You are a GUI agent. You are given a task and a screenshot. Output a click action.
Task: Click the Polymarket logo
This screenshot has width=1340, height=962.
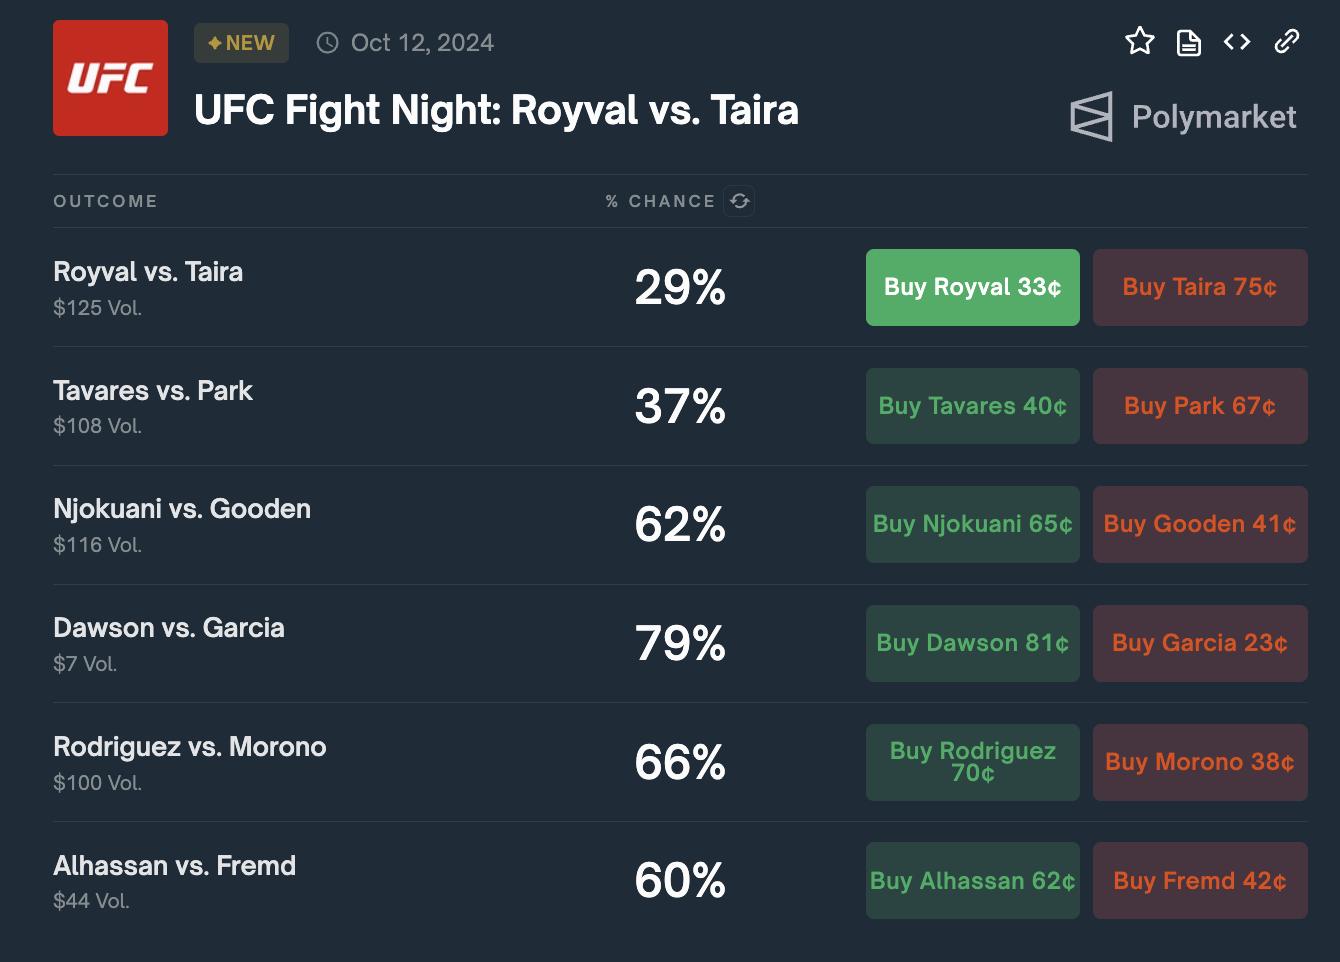[1183, 117]
